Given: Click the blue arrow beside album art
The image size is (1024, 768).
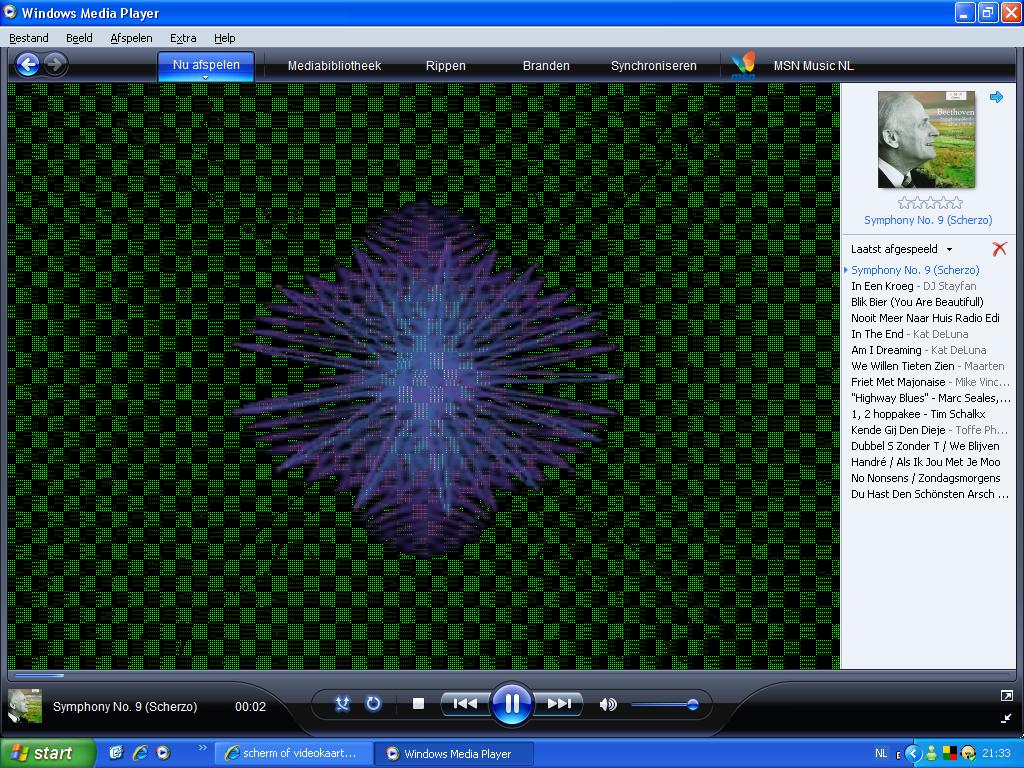Looking at the screenshot, I should (996, 97).
